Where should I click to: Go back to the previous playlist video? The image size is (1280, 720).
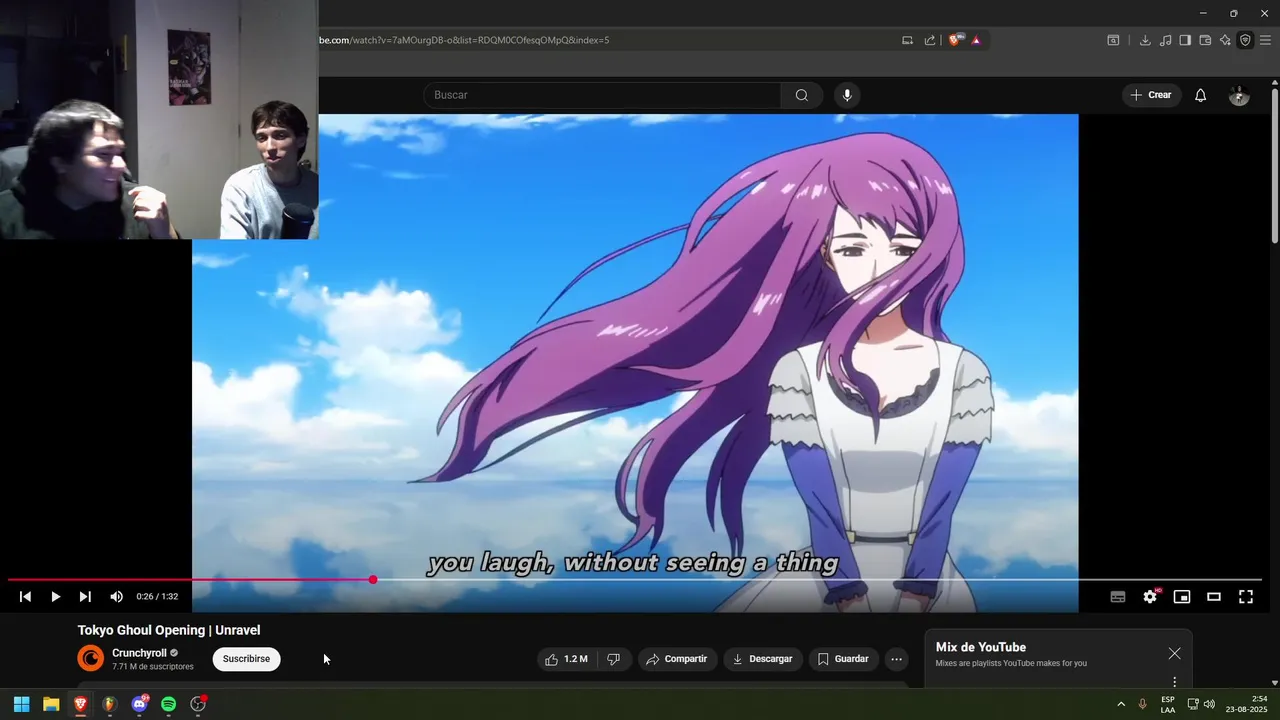(x=25, y=597)
